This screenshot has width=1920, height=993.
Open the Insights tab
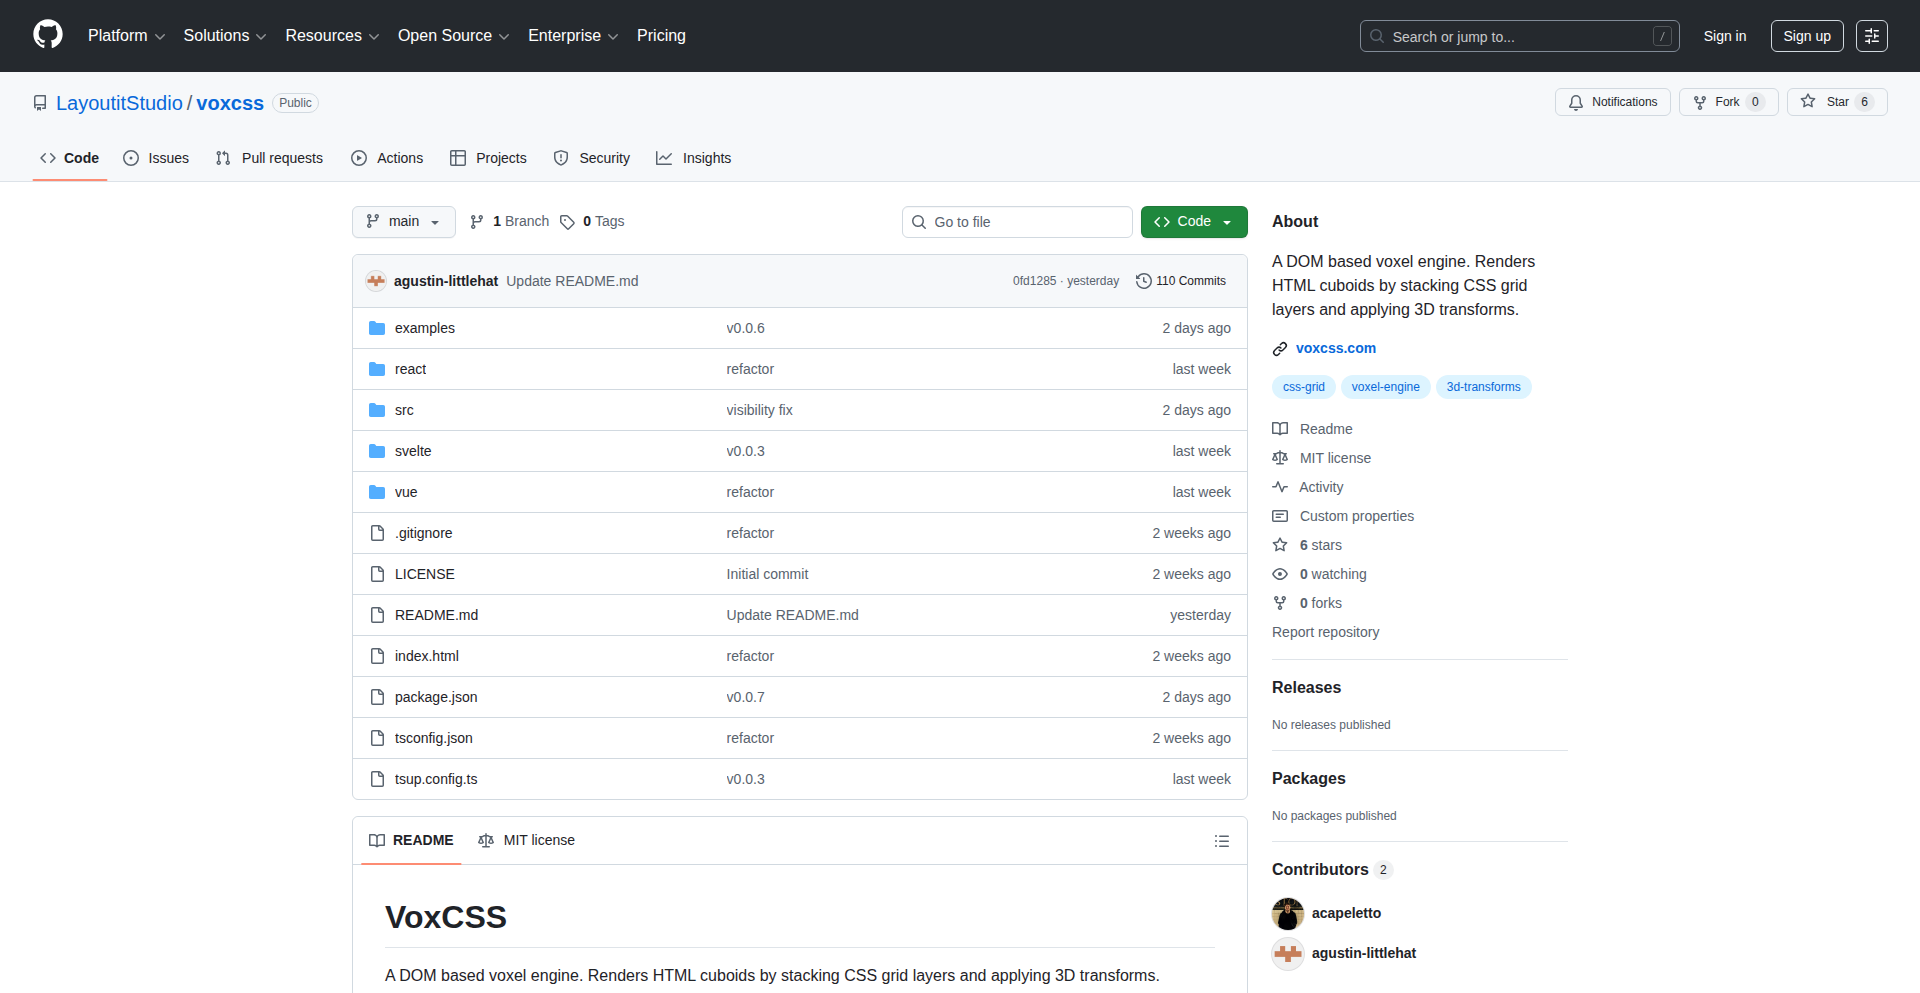(x=694, y=158)
